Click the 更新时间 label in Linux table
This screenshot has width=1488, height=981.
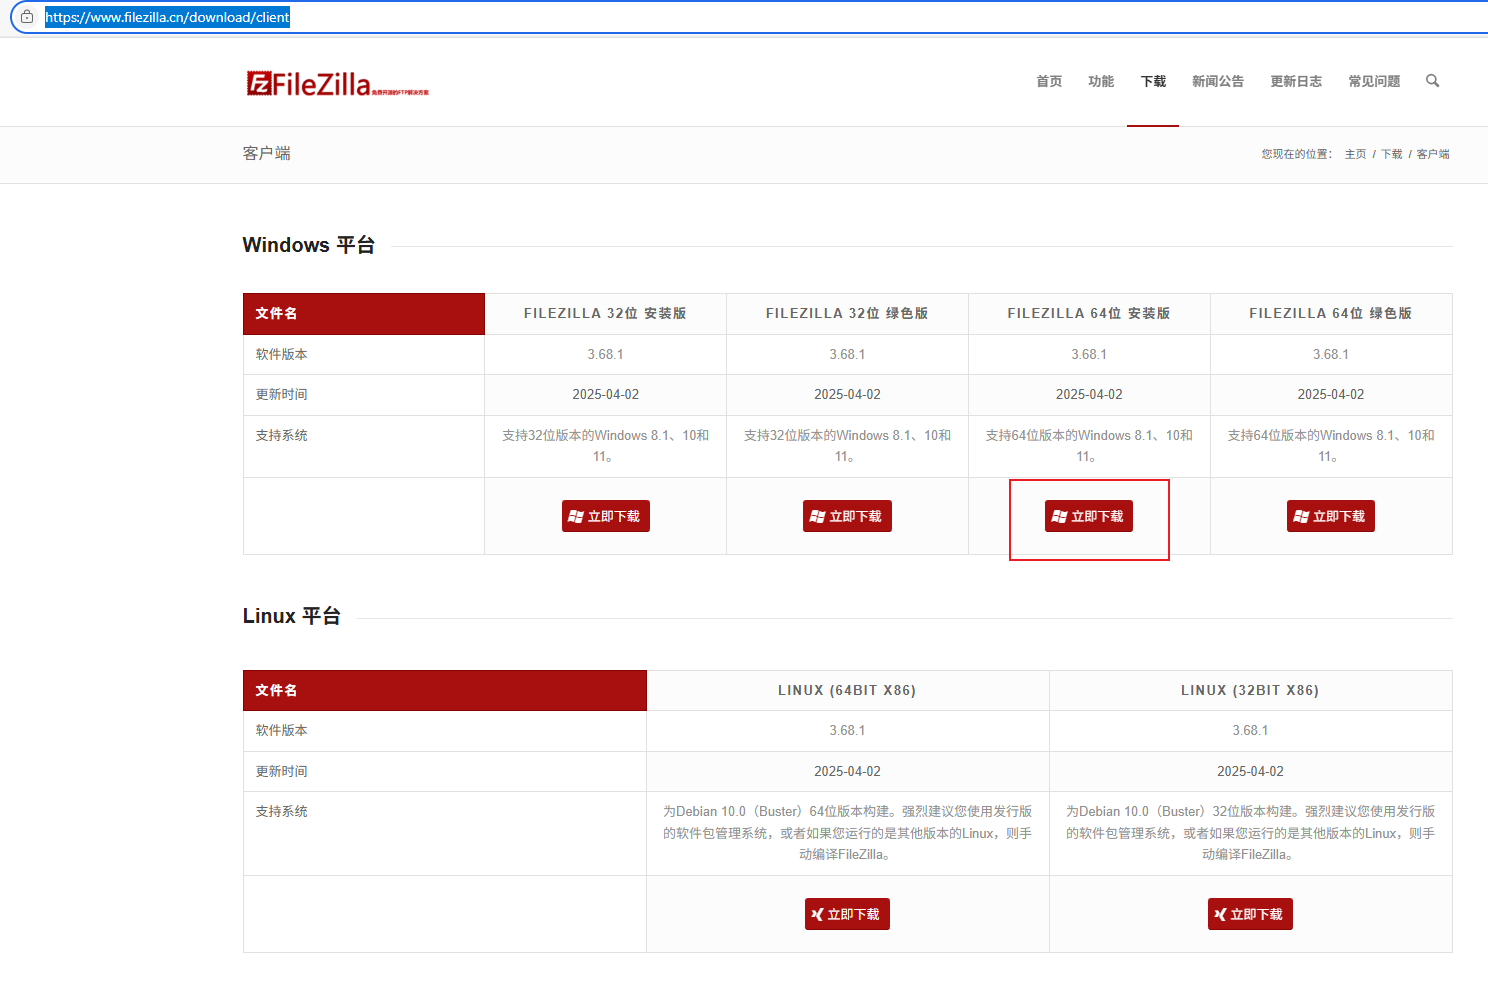(x=282, y=772)
